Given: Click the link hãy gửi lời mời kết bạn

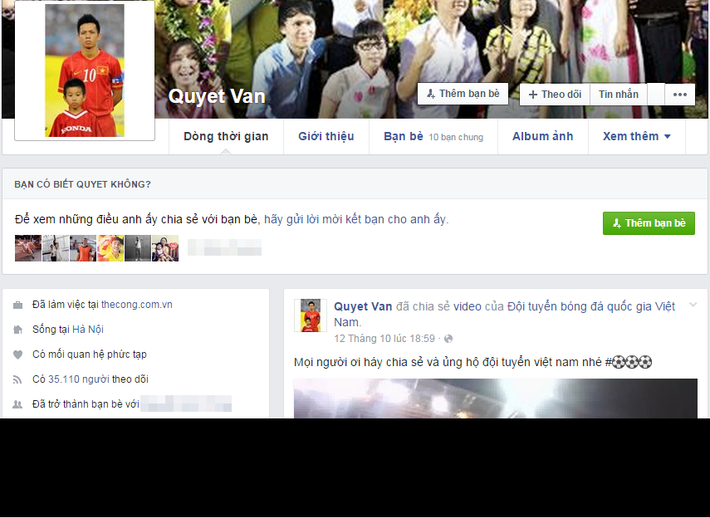Looking at the screenshot, I should coord(355,220).
